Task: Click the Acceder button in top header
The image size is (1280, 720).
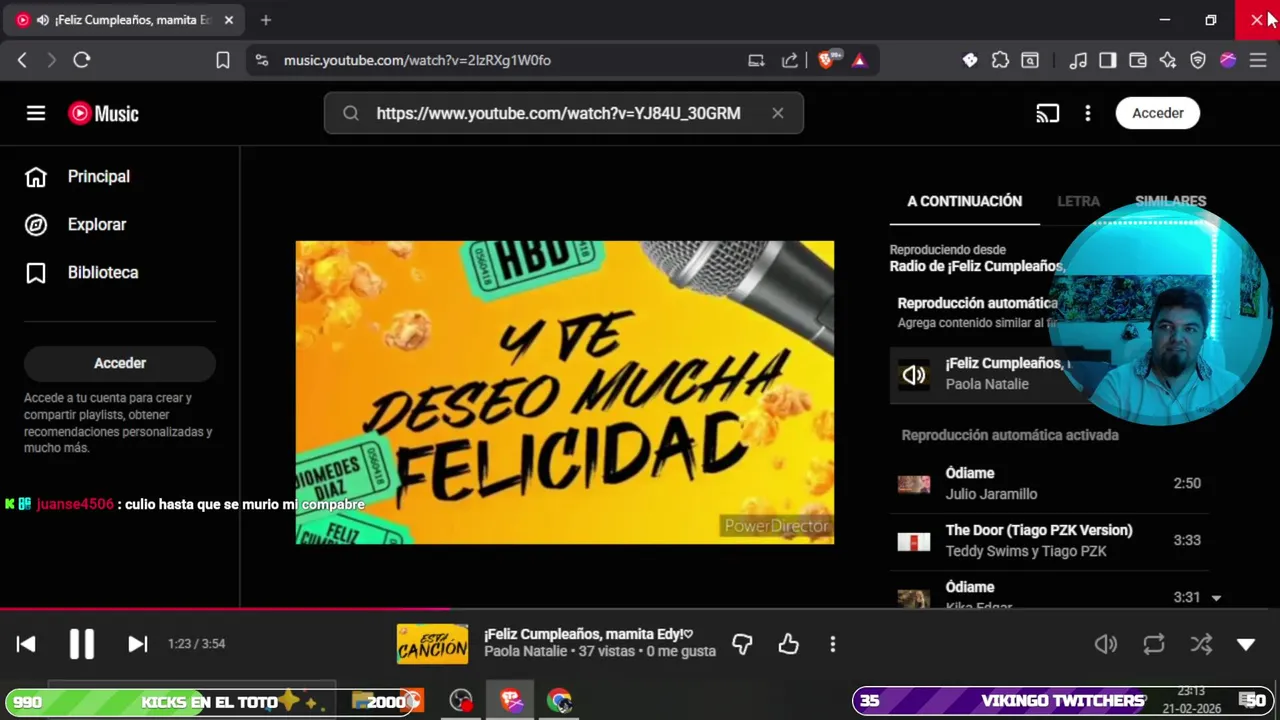Action: click(x=1158, y=113)
